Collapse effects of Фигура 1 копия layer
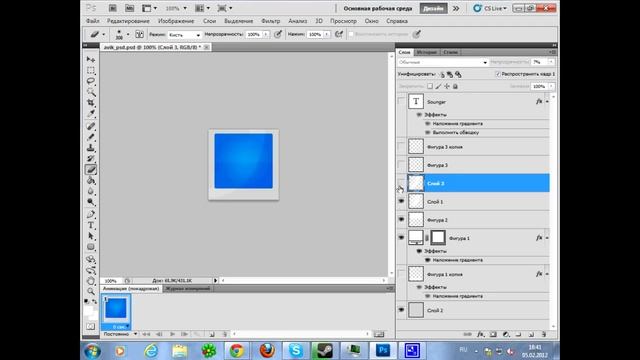Screen dimensions: 640x360 (547, 274)
